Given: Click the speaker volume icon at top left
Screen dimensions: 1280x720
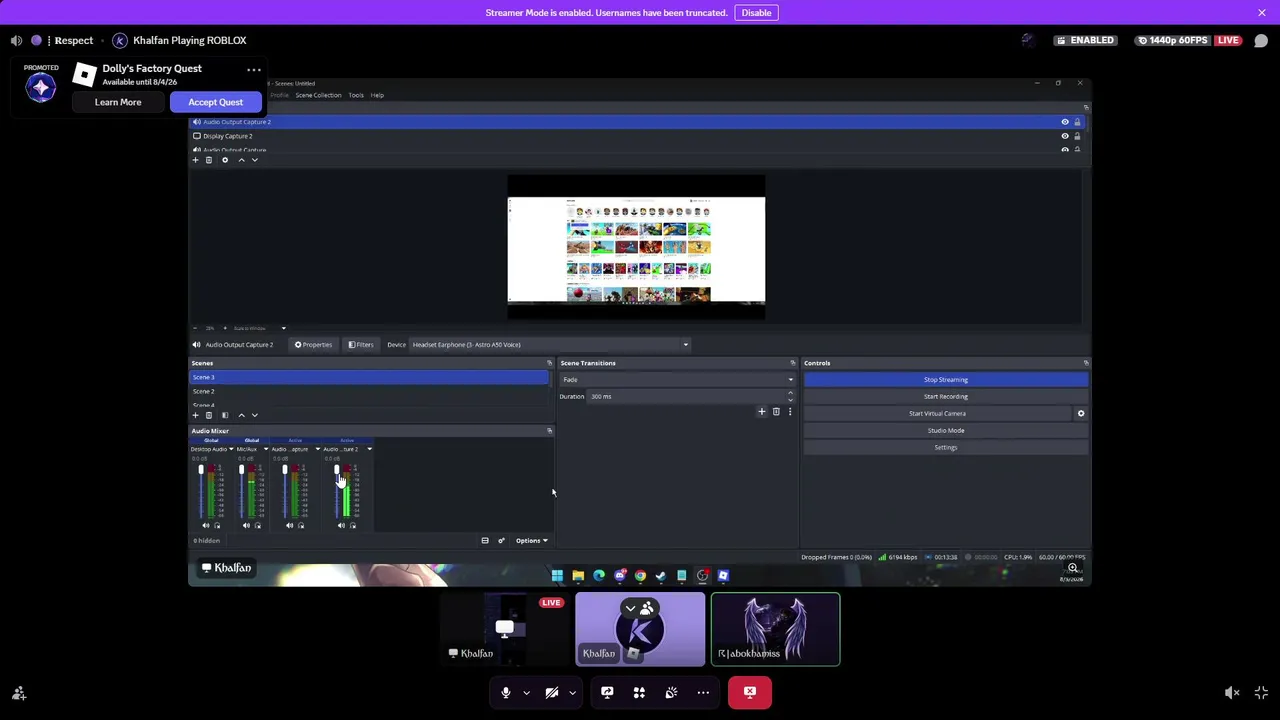Looking at the screenshot, I should pyautogui.click(x=16, y=40).
